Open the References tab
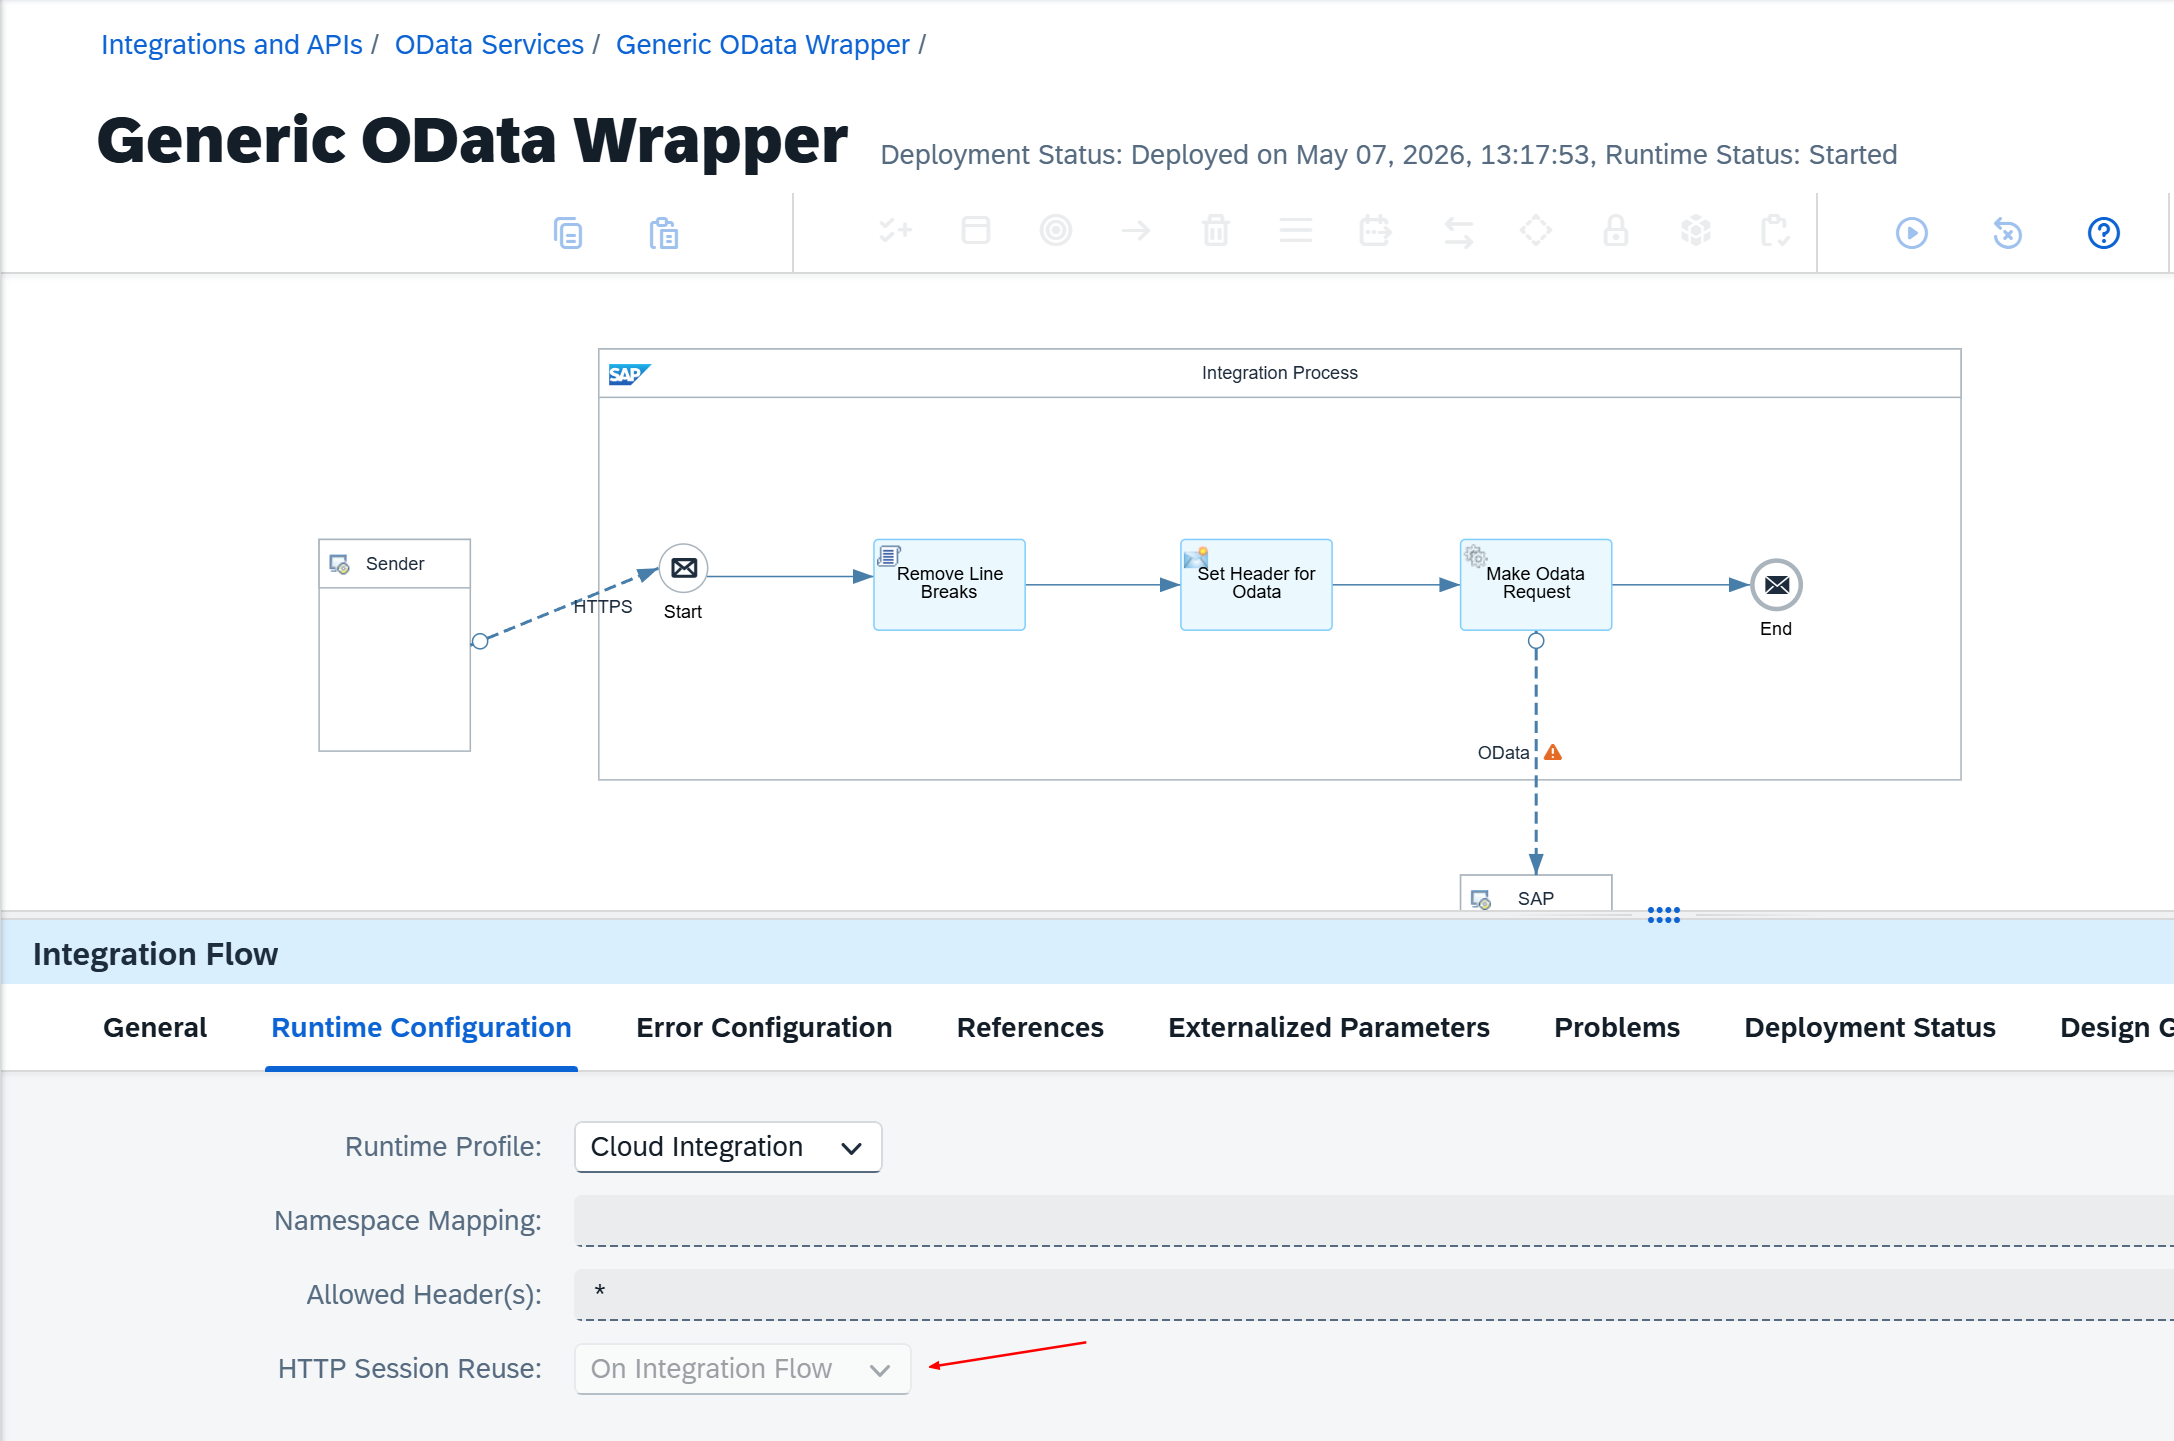This screenshot has height=1441, width=2174. (1030, 1028)
